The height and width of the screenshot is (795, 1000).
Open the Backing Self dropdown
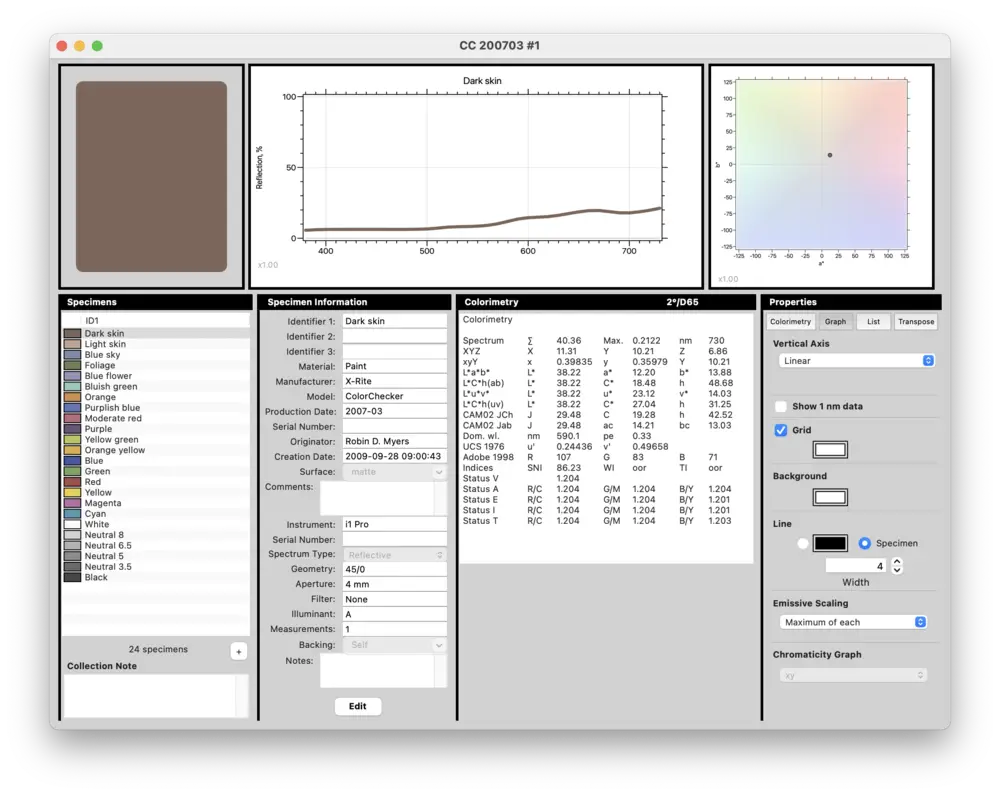(x=394, y=644)
